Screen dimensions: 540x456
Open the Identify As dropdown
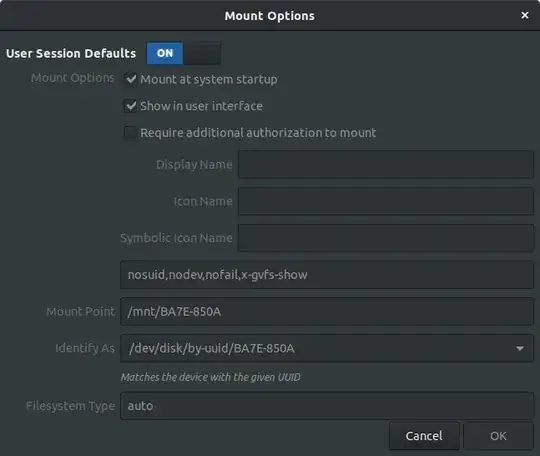tap(327, 348)
